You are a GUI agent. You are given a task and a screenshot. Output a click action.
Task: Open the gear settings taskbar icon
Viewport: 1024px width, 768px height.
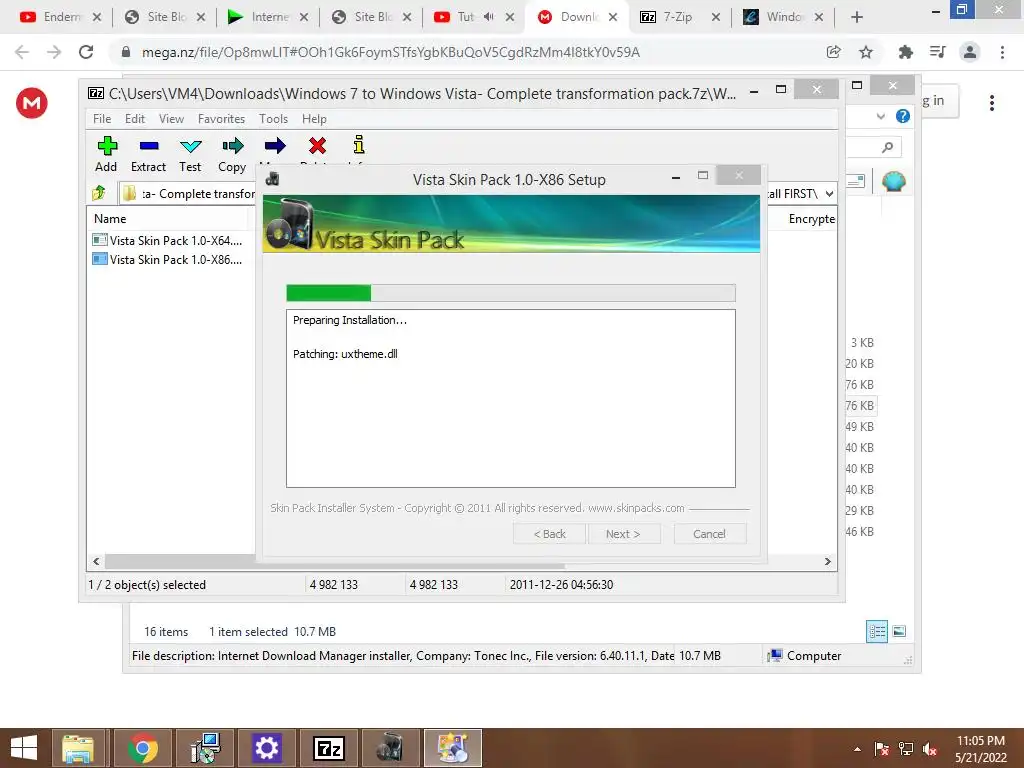(x=266, y=748)
